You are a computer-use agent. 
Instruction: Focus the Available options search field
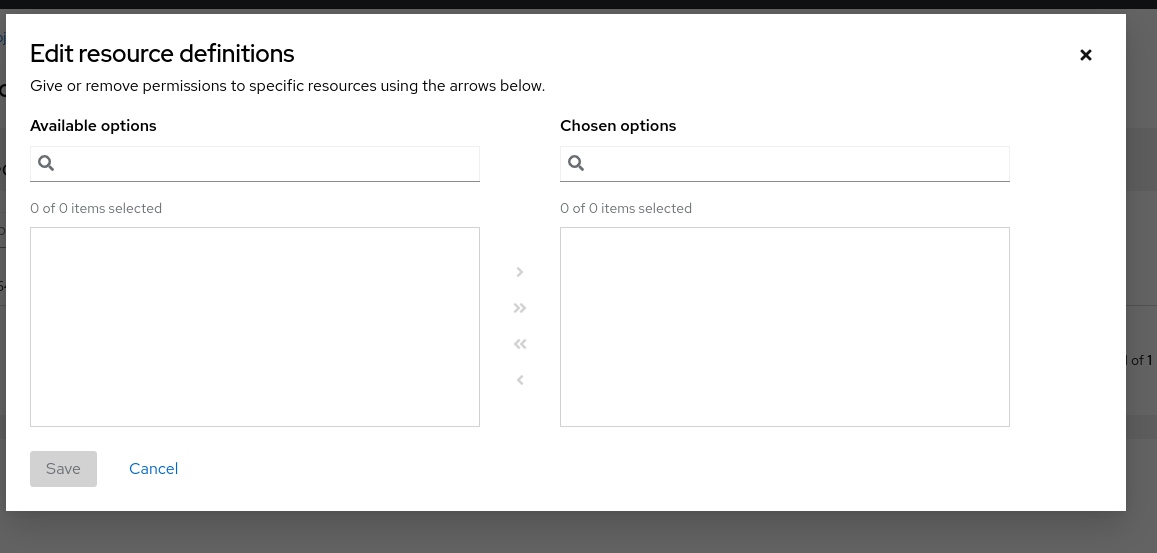[265, 164]
